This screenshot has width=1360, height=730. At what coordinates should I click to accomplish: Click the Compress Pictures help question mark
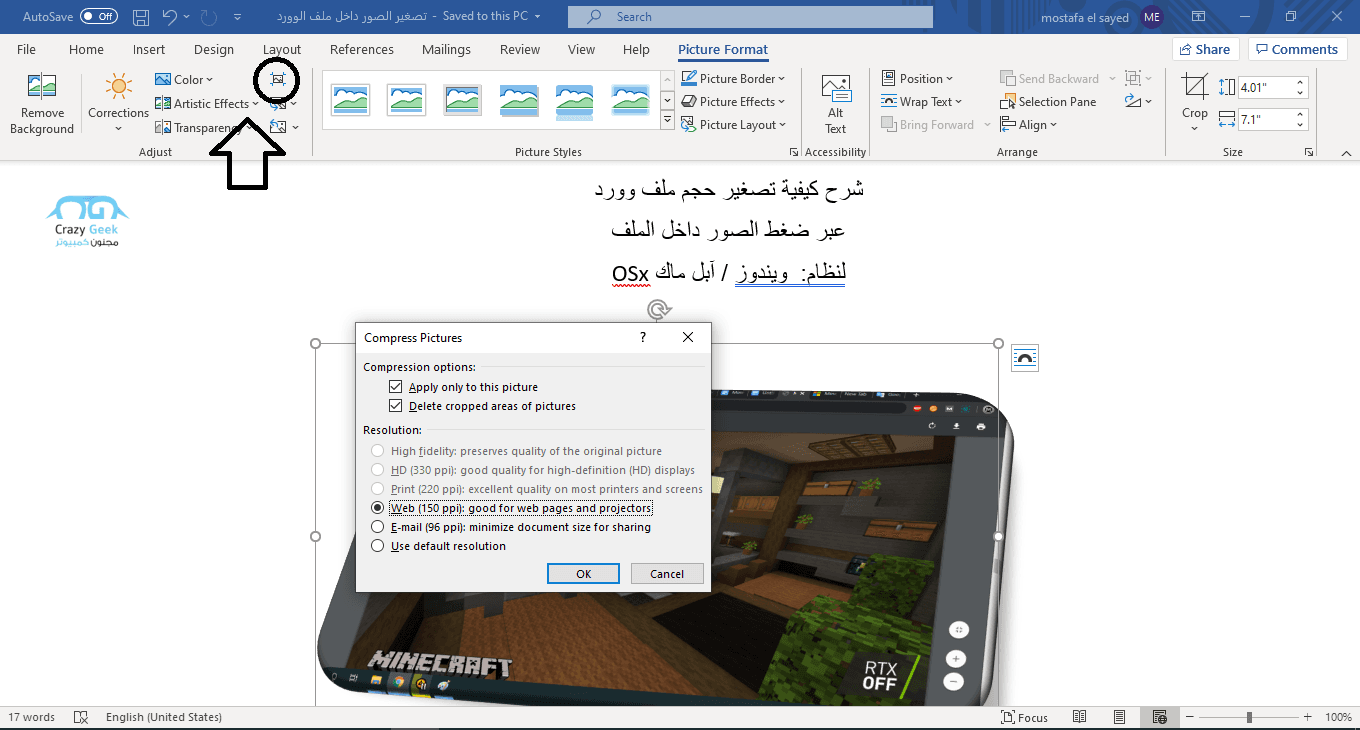click(643, 338)
